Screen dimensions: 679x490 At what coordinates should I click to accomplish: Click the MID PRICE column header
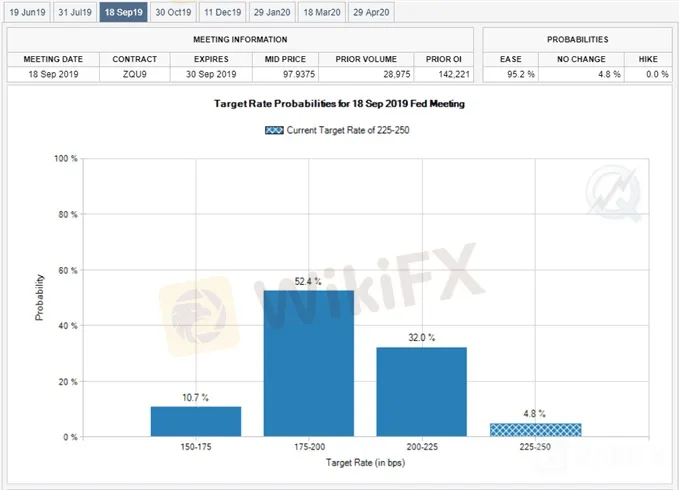click(x=285, y=59)
